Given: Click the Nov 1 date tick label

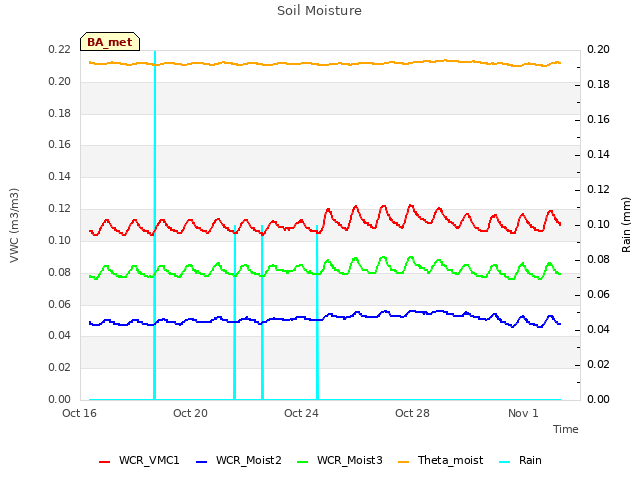Looking at the screenshot, I should coord(523,413).
